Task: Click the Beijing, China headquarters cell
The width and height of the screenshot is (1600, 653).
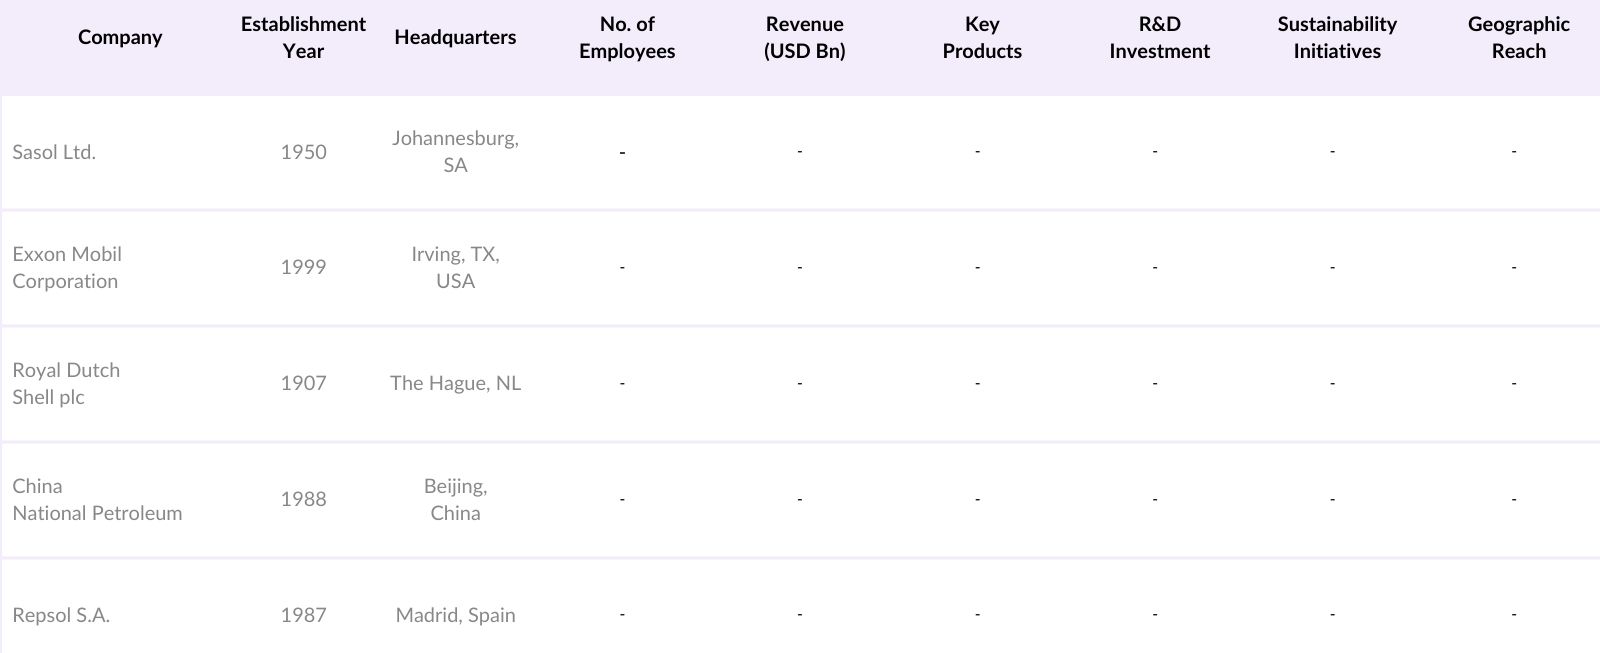Action: pyautogui.click(x=455, y=500)
